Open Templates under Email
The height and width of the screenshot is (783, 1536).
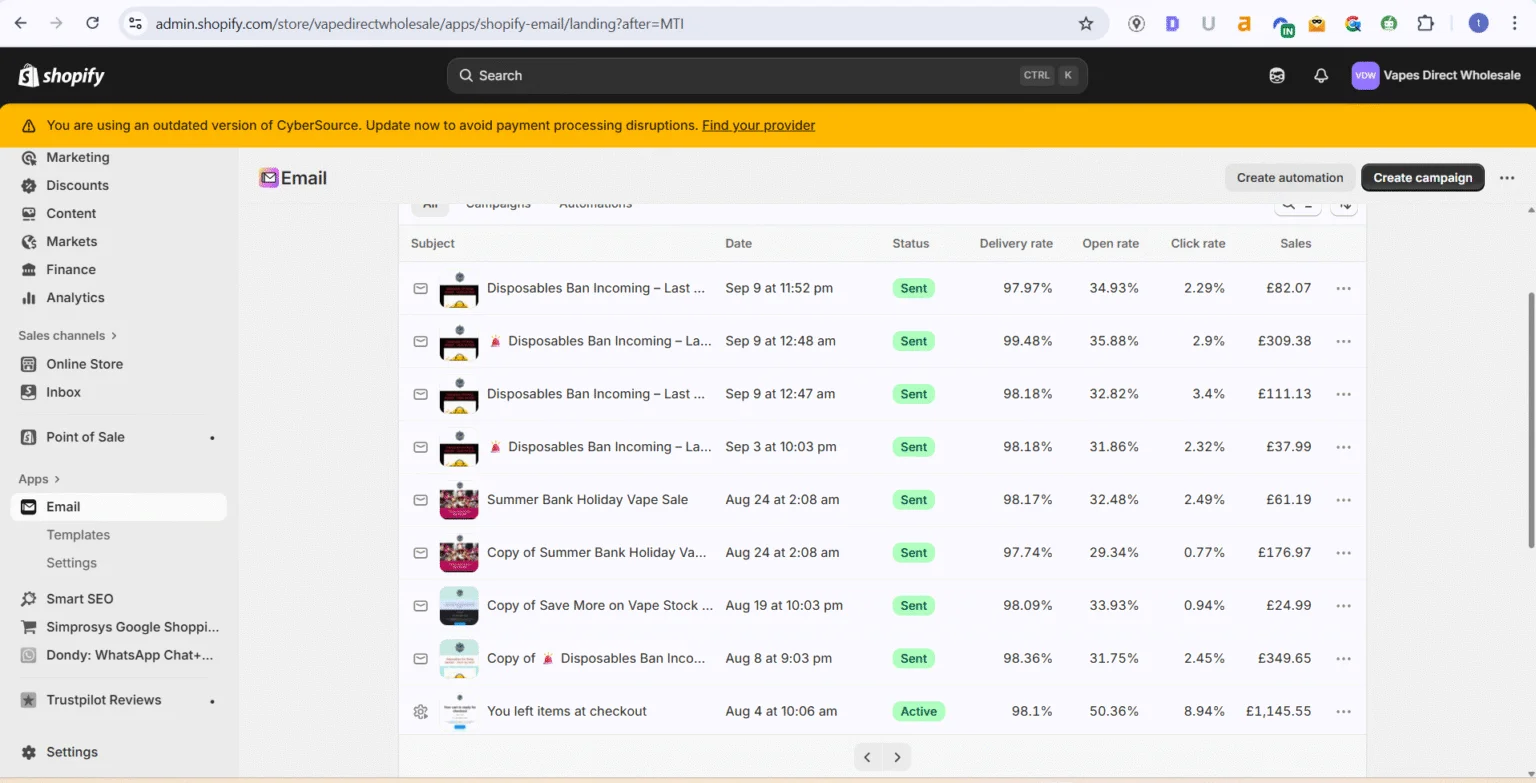pyautogui.click(x=78, y=535)
